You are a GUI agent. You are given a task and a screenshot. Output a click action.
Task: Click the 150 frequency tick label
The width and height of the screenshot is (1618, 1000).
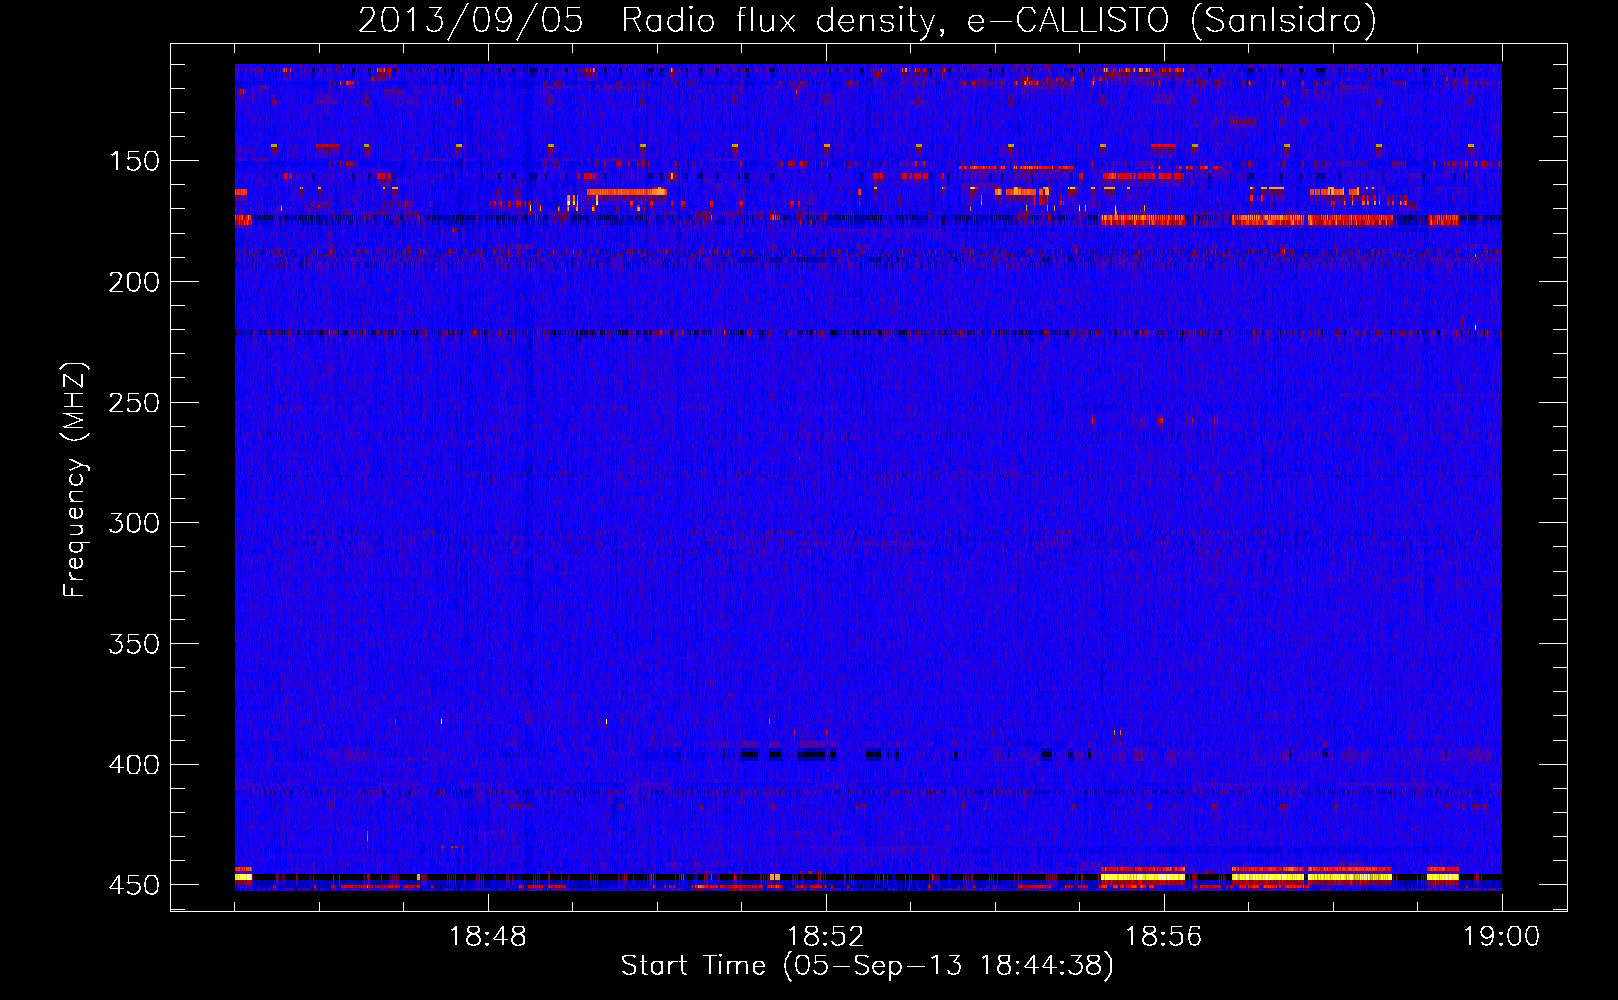click(x=134, y=161)
